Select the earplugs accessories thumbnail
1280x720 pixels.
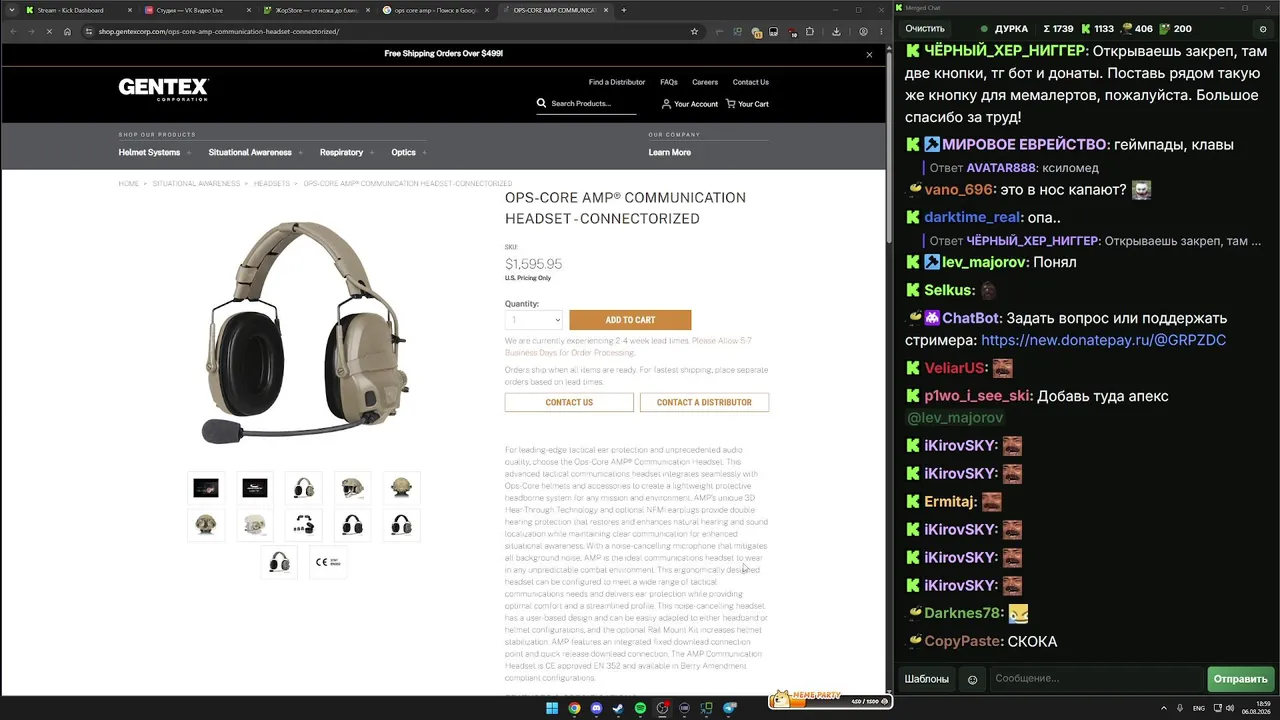pos(303,525)
